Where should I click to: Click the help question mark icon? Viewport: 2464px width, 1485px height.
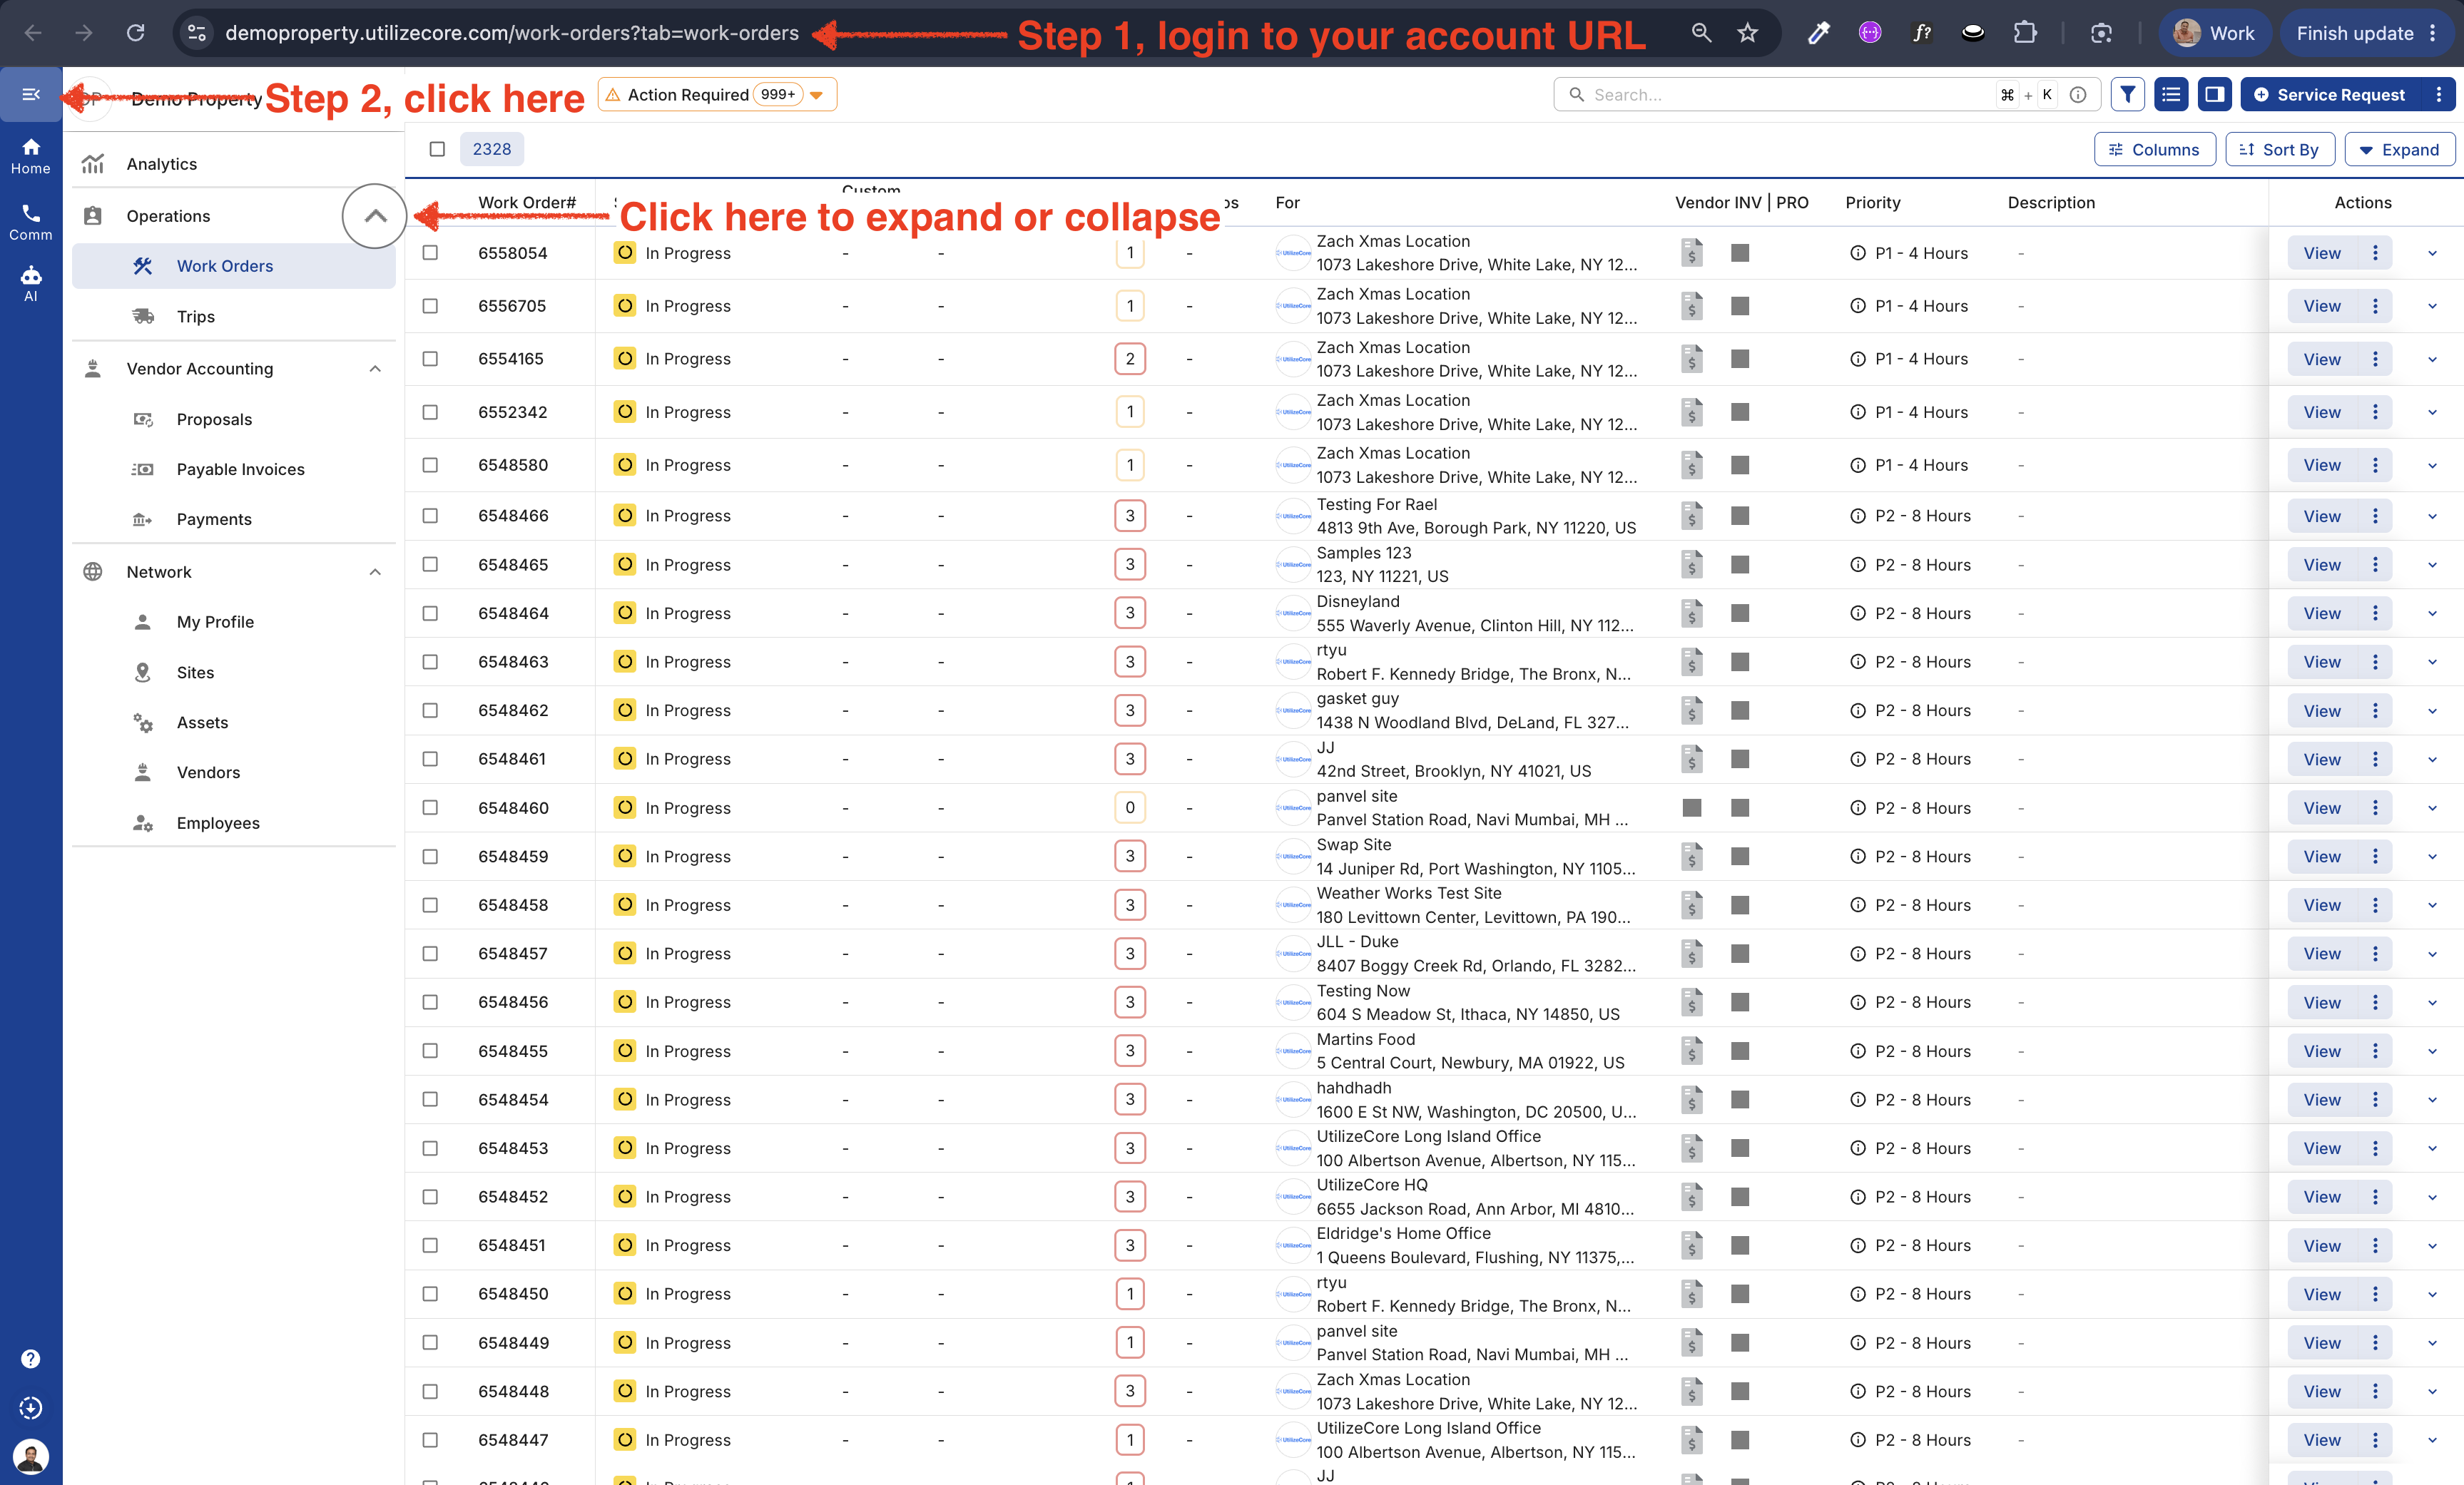pyautogui.click(x=31, y=1358)
